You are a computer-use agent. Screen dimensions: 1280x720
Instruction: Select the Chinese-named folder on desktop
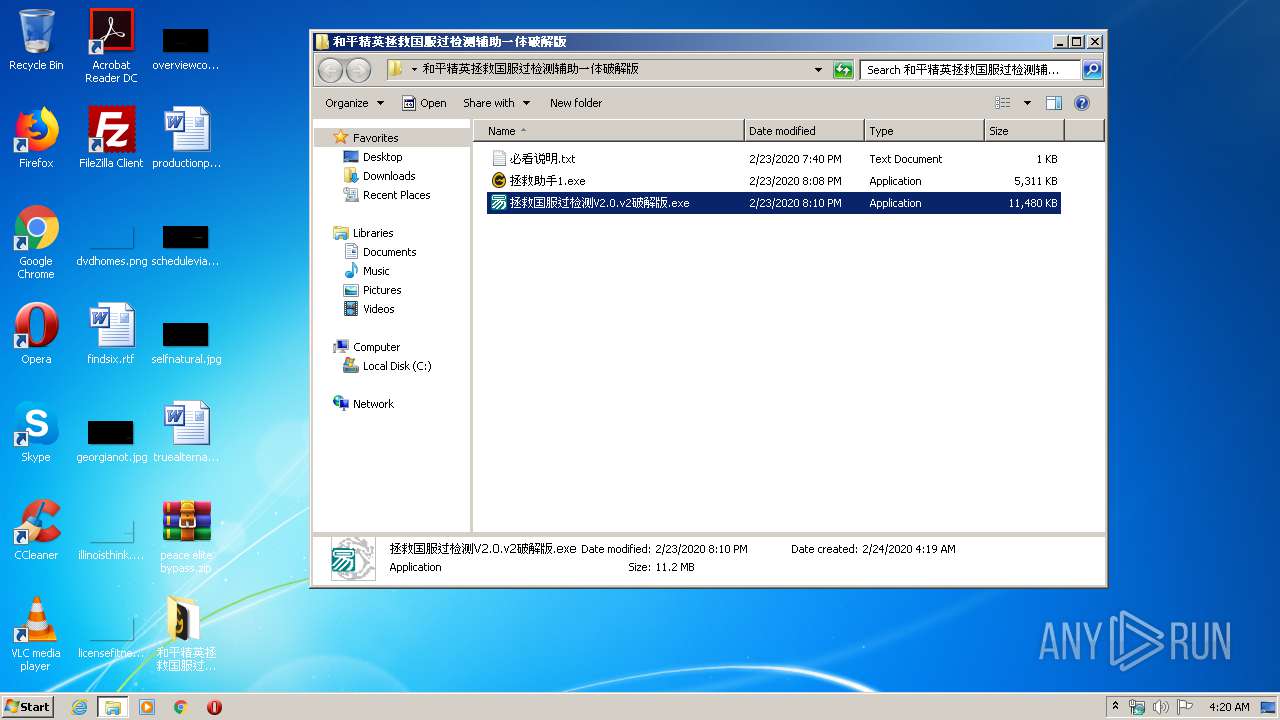[186, 634]
